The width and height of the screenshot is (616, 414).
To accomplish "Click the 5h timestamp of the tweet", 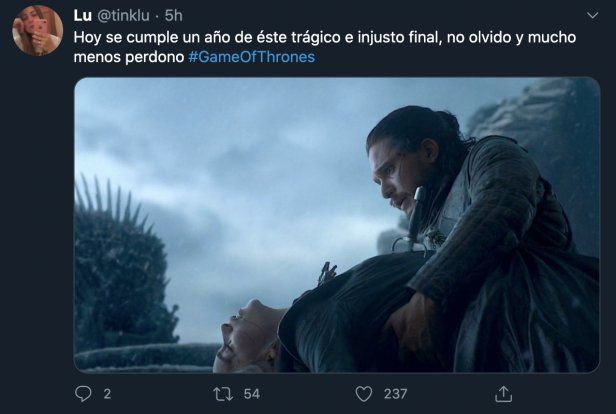I will tap(174, 16).
